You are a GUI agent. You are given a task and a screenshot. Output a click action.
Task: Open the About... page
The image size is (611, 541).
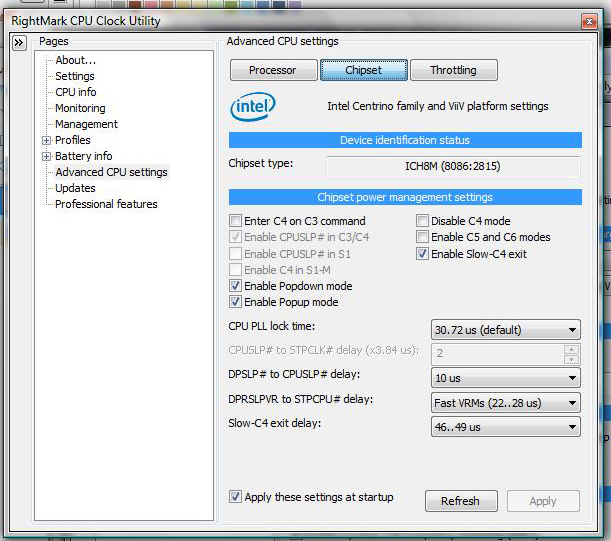tap(76, 60)
